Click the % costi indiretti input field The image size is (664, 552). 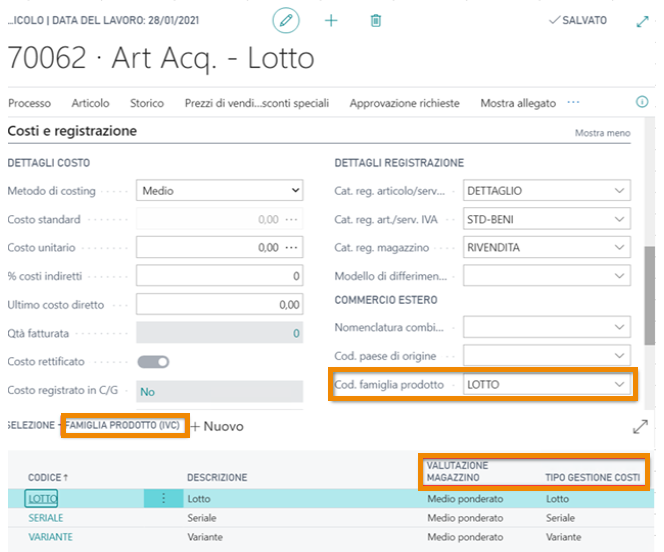pos(219,276)
